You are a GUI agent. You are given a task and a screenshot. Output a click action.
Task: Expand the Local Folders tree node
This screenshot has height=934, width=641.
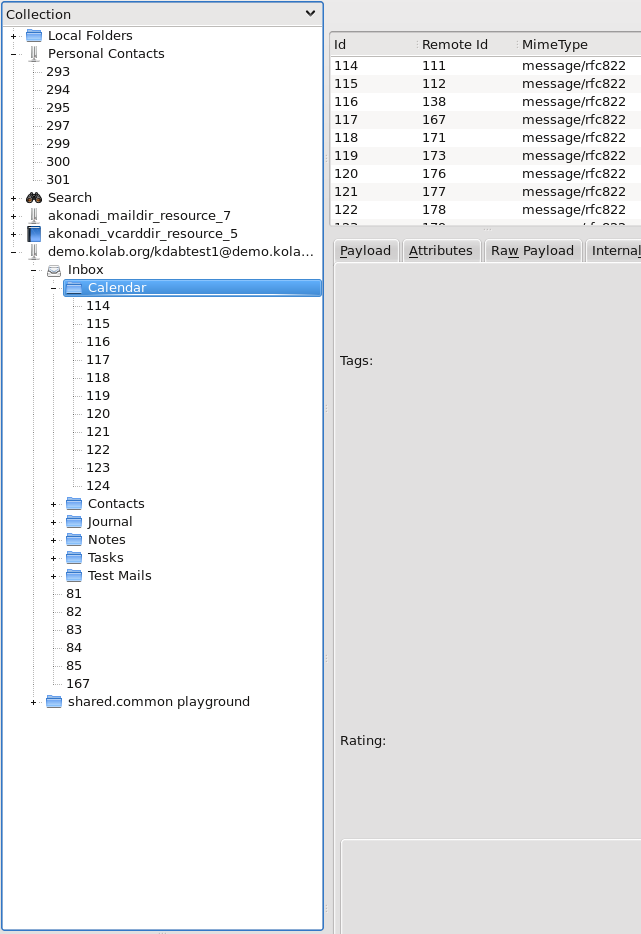pyautogui.click(x=13, y=36)
